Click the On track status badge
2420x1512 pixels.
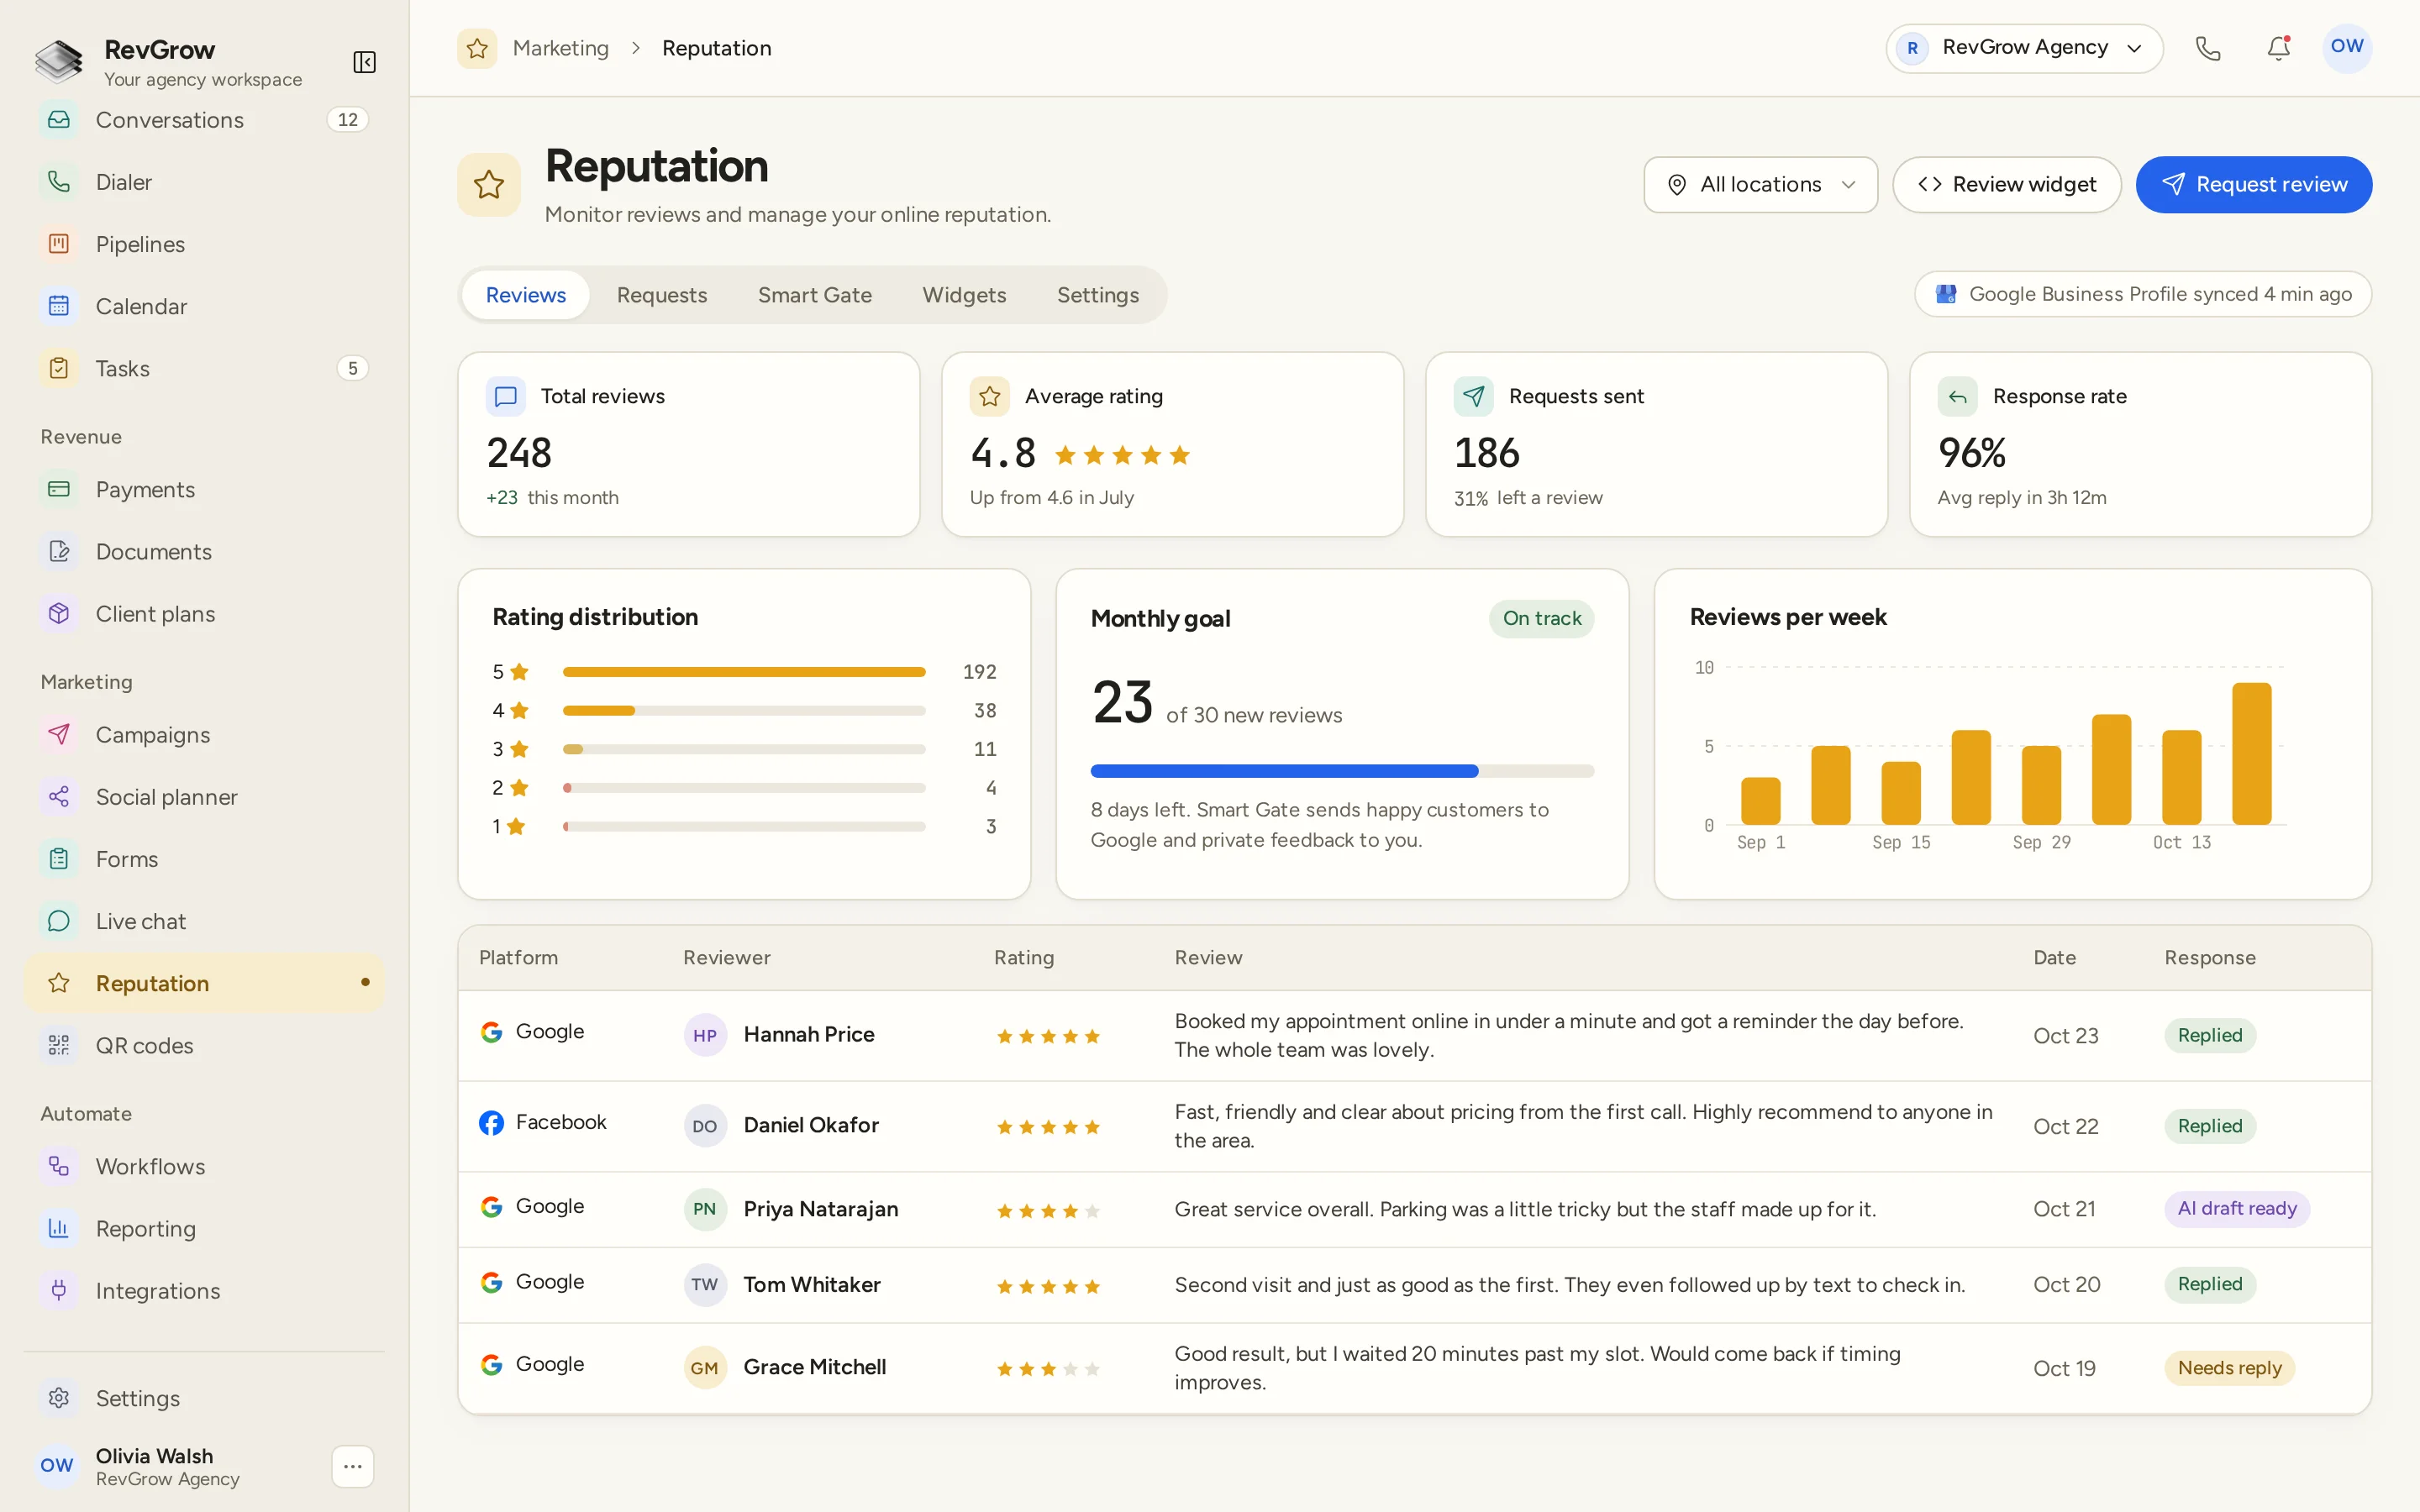[x=1541, y=618]
